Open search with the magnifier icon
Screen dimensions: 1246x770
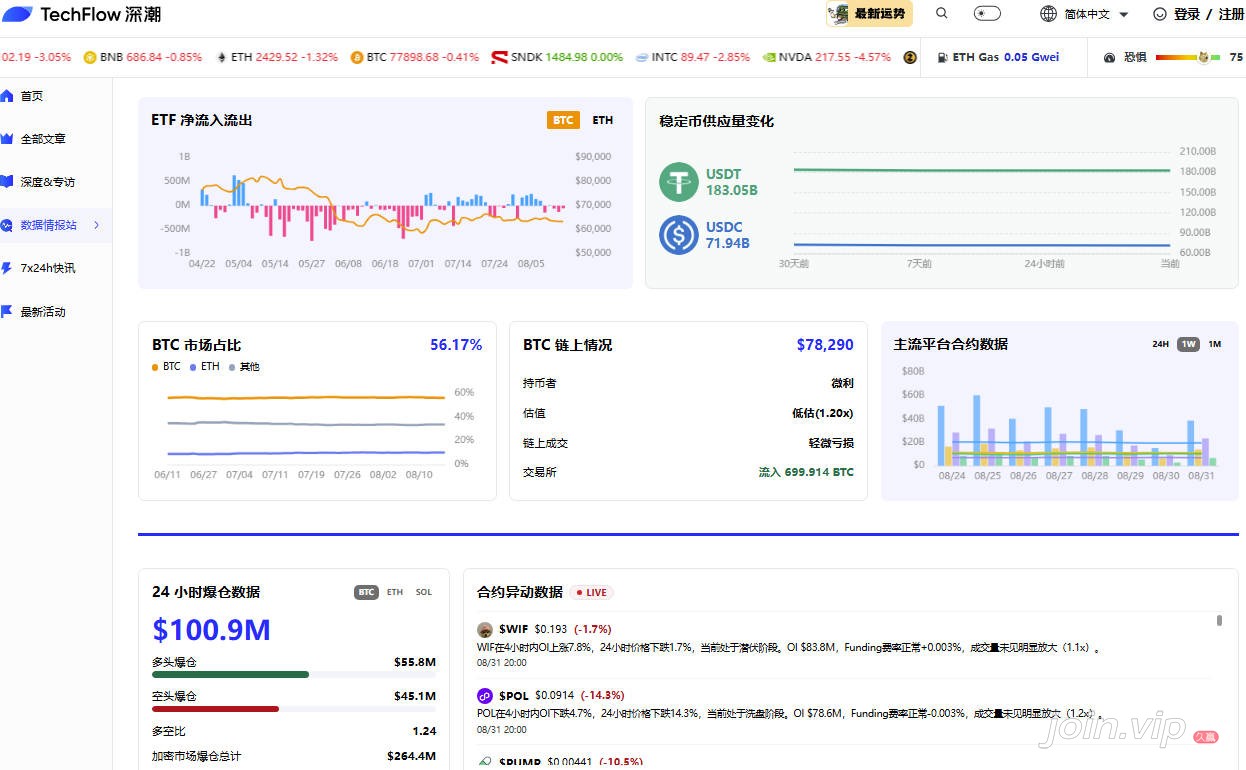941,14
